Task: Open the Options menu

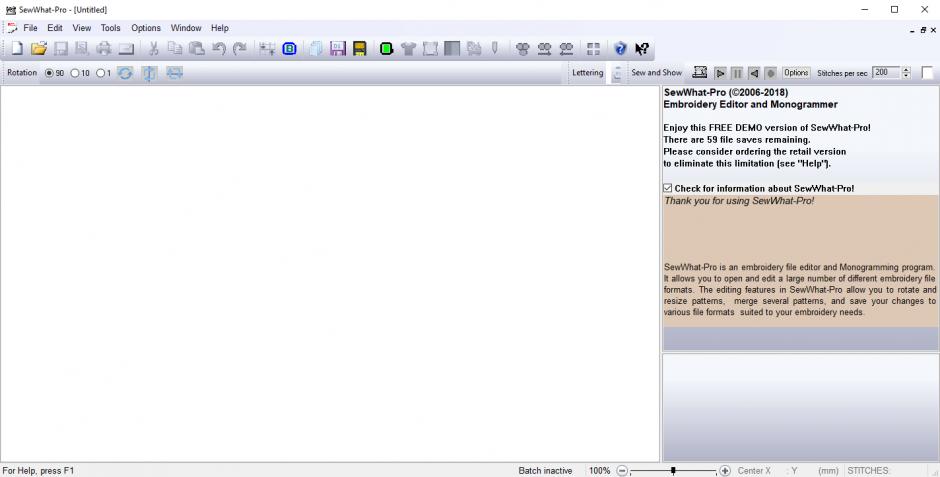Action: tap(146, 28)
